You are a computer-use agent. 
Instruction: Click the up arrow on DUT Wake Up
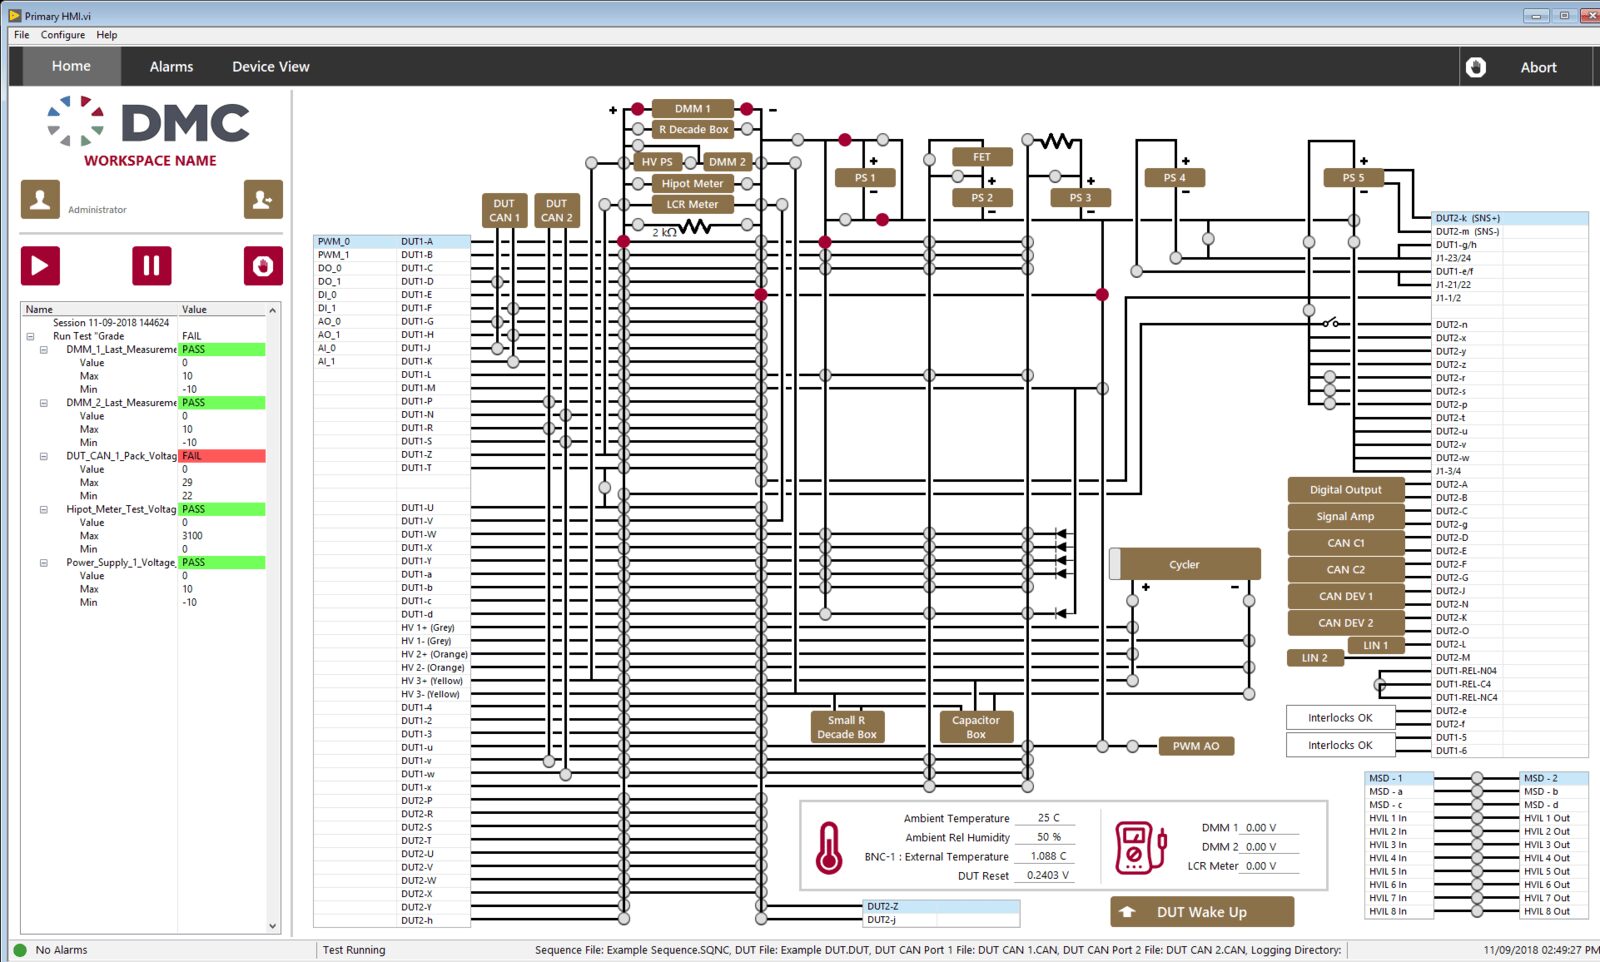coord(1127,912)
